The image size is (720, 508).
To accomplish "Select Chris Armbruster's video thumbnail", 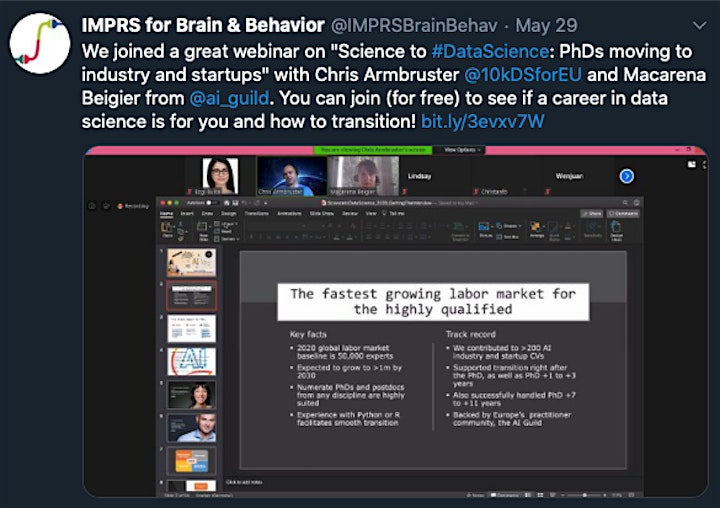I will coord(291,176).
